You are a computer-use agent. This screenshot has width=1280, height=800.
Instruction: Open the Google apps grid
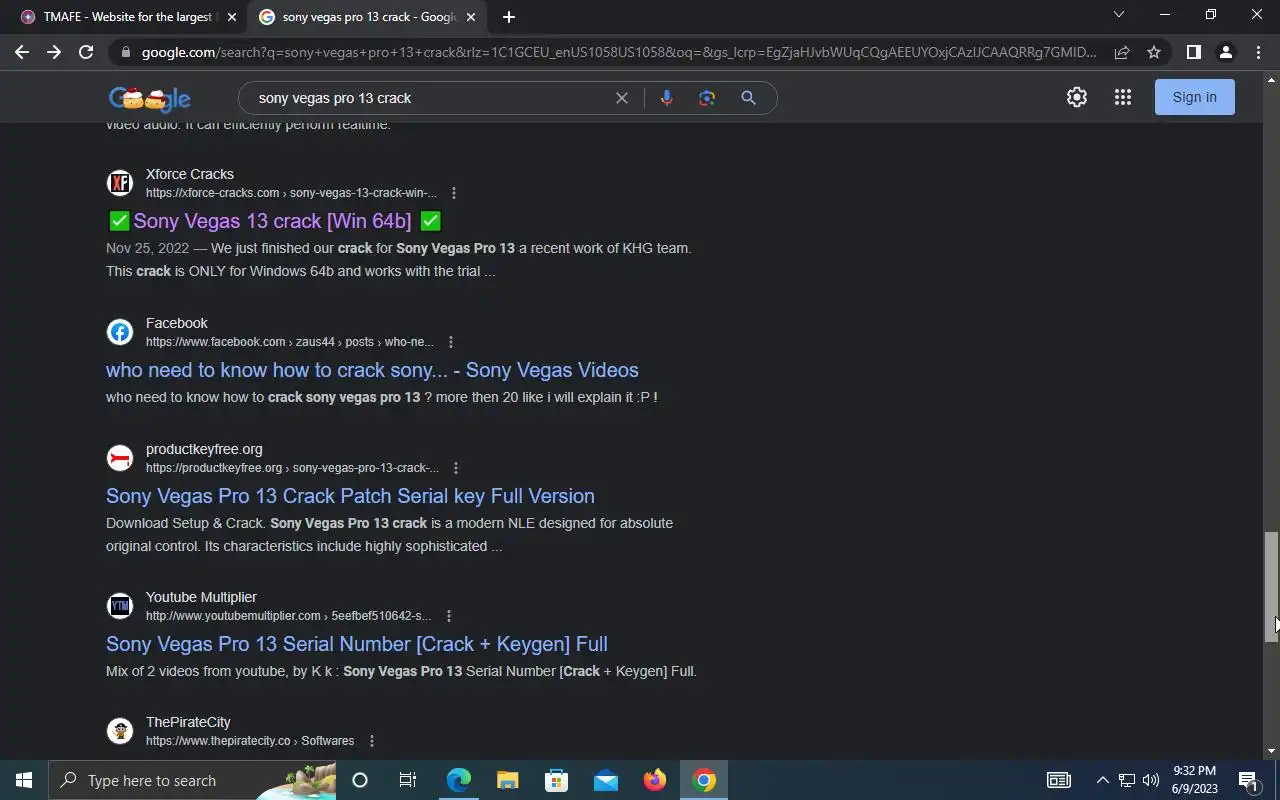pyautogui.click(x=1123, y=97)
